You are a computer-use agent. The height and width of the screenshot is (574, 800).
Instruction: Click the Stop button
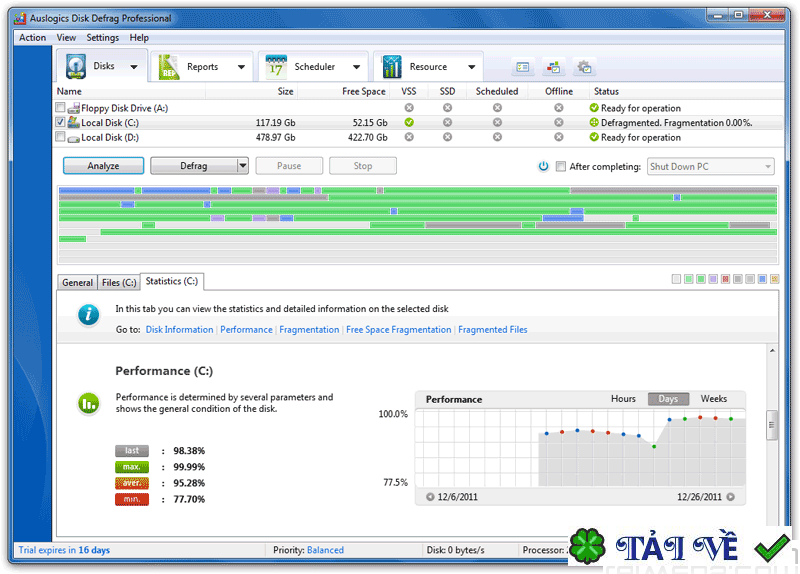[363, 166]
